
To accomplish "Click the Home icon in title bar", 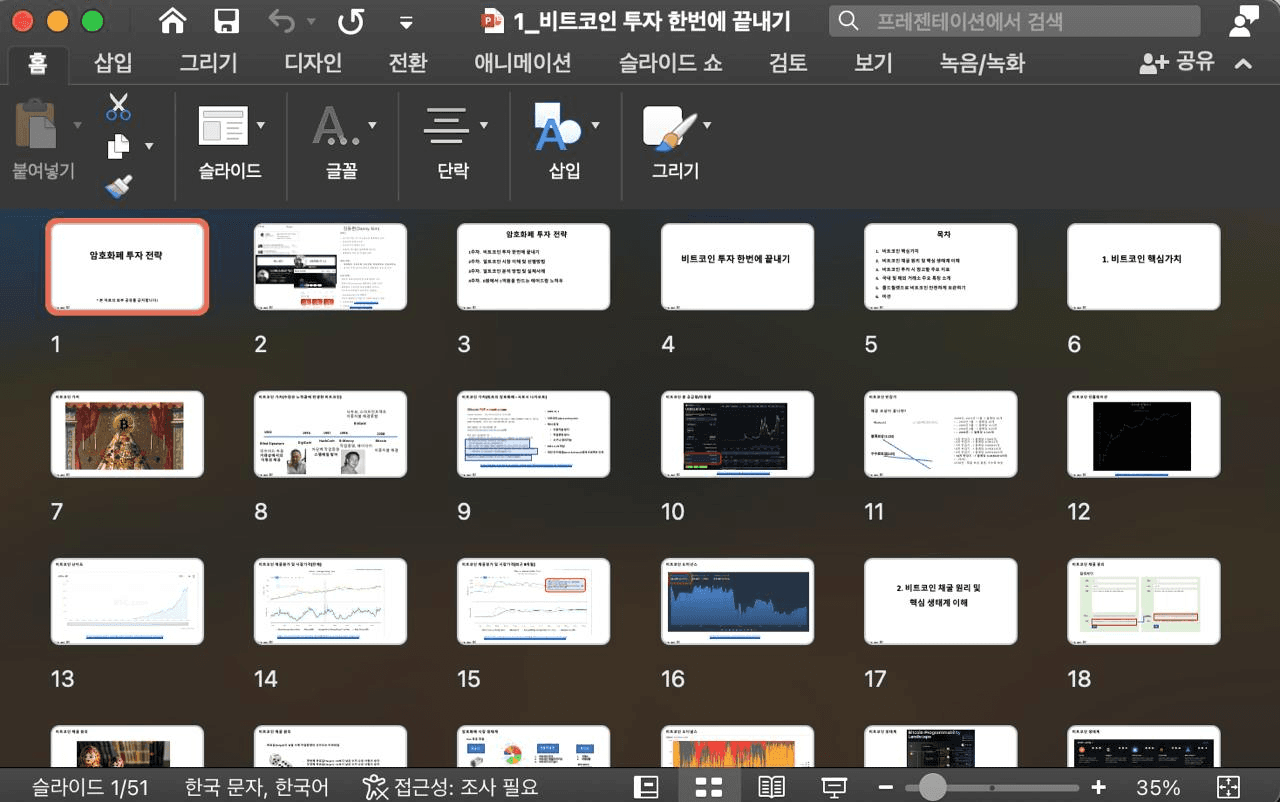I will click(173, 20).
